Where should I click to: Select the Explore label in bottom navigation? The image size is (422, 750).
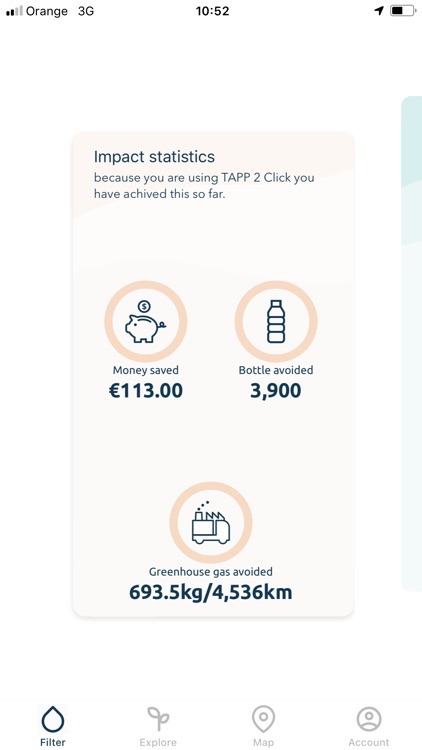pyautogui.click(x=158, y=743)
